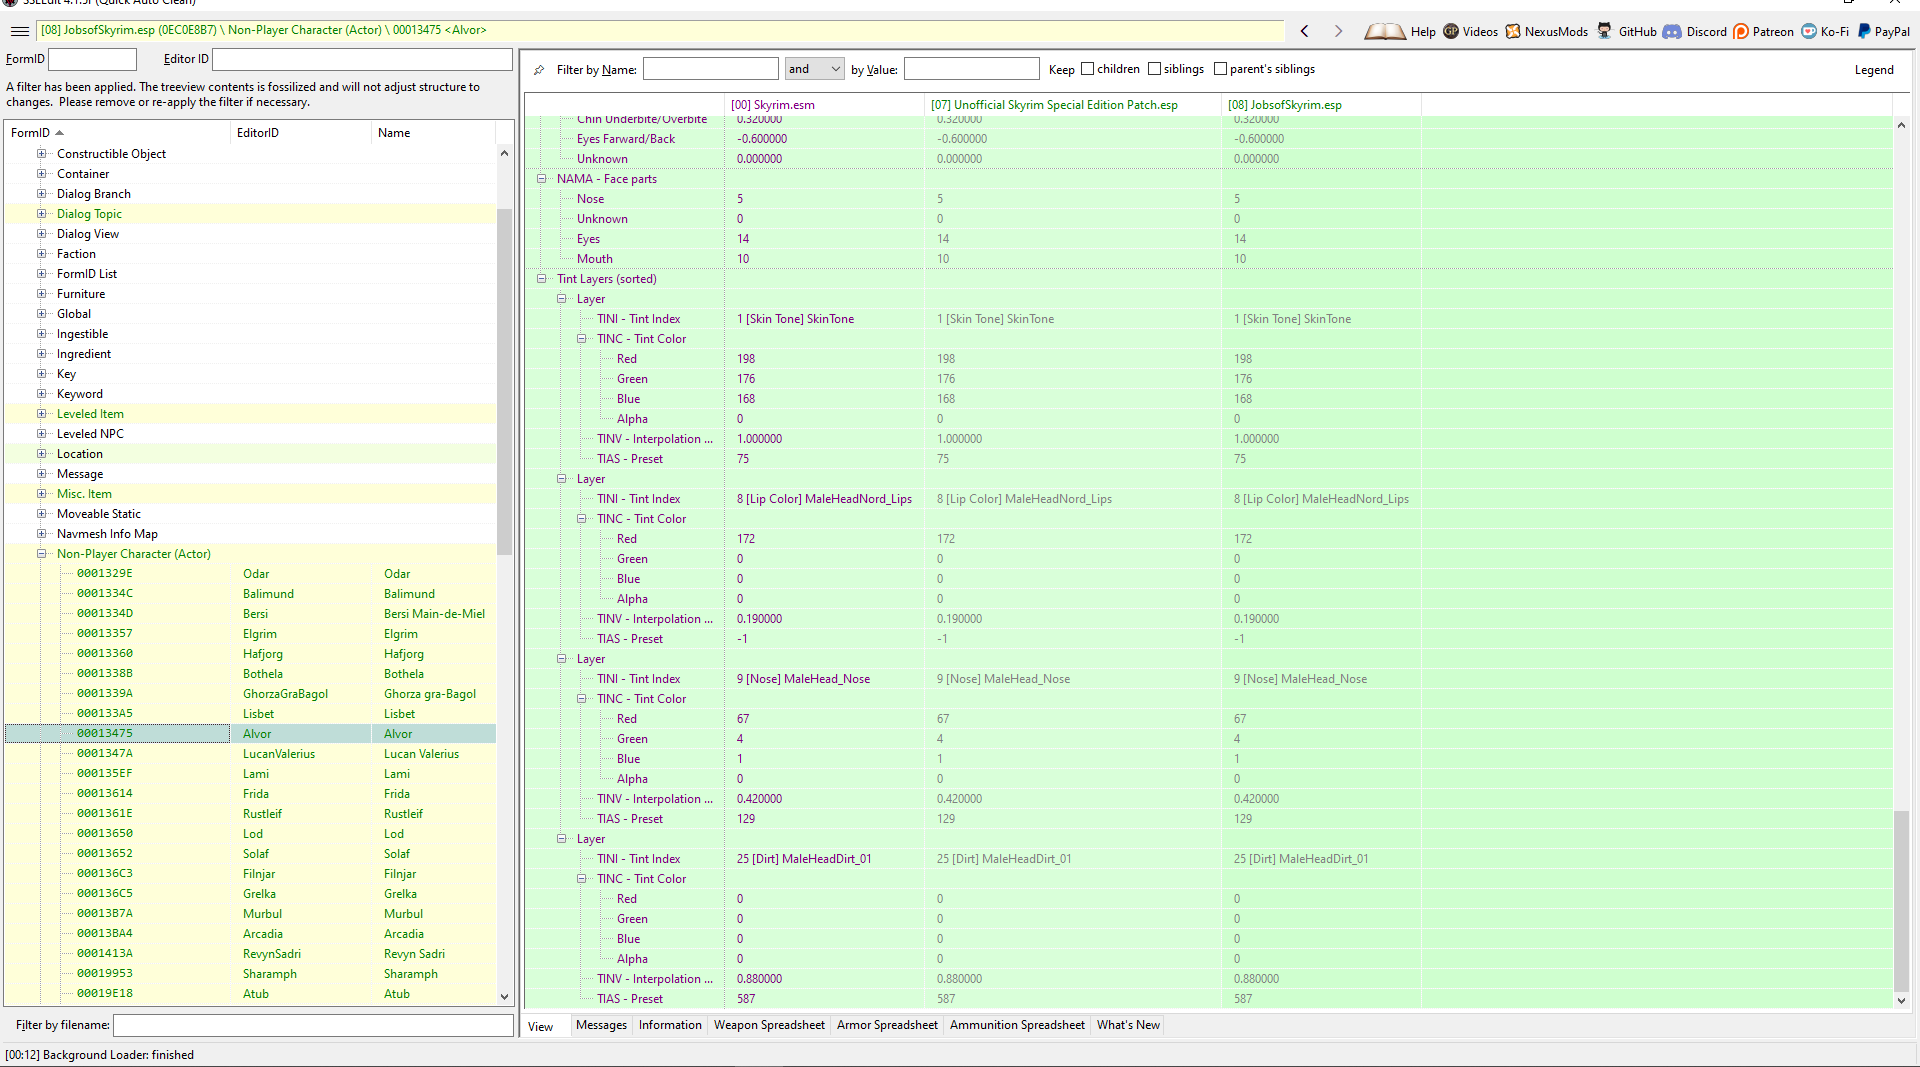Open the GitHub icon
This screenshot has width=1920, height=1067.
(1604, 31)
